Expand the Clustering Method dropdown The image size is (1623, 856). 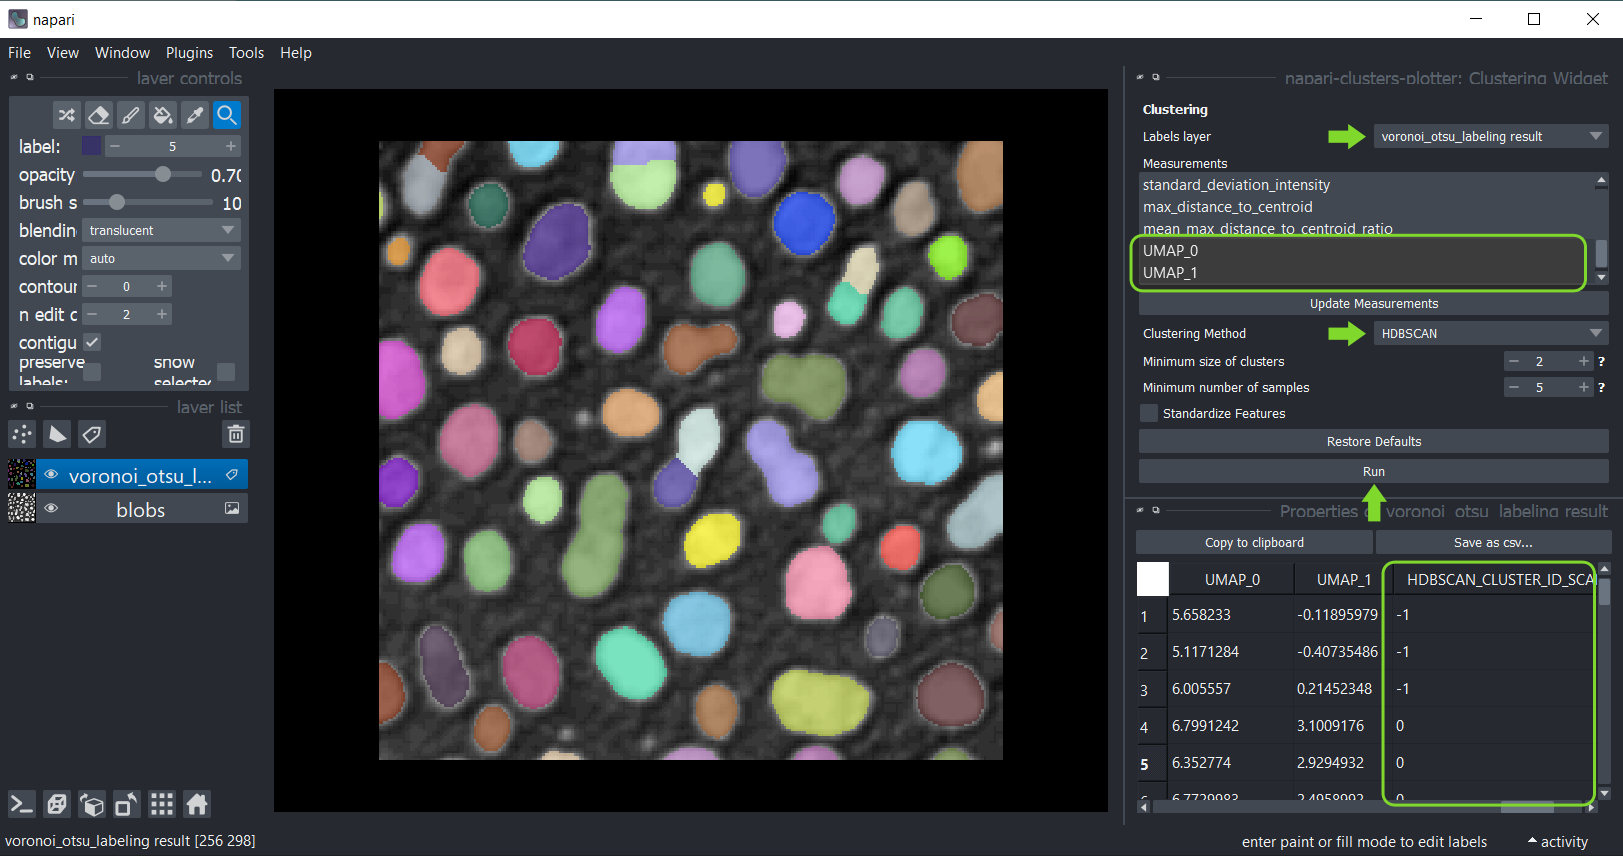(x=1490, y=333)
